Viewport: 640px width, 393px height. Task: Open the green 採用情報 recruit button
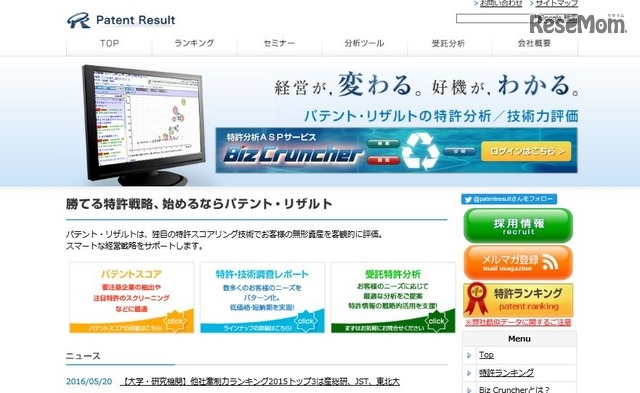(518, 226)
